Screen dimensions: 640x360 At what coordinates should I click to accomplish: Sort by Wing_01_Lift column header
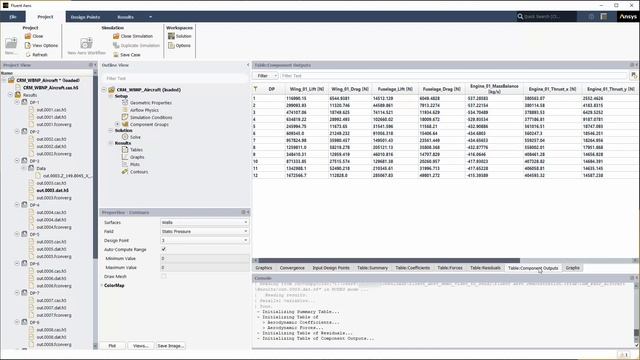coord(307,89)
